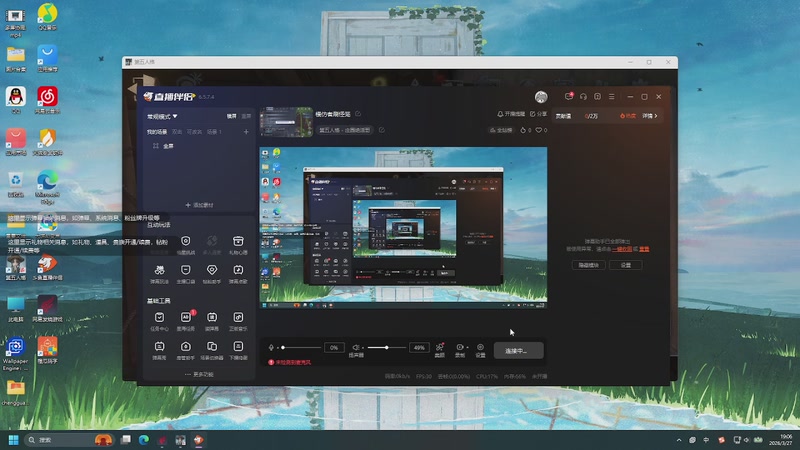
Task: Click 设置 button in danmaku panel
Action: pos(626,265)
